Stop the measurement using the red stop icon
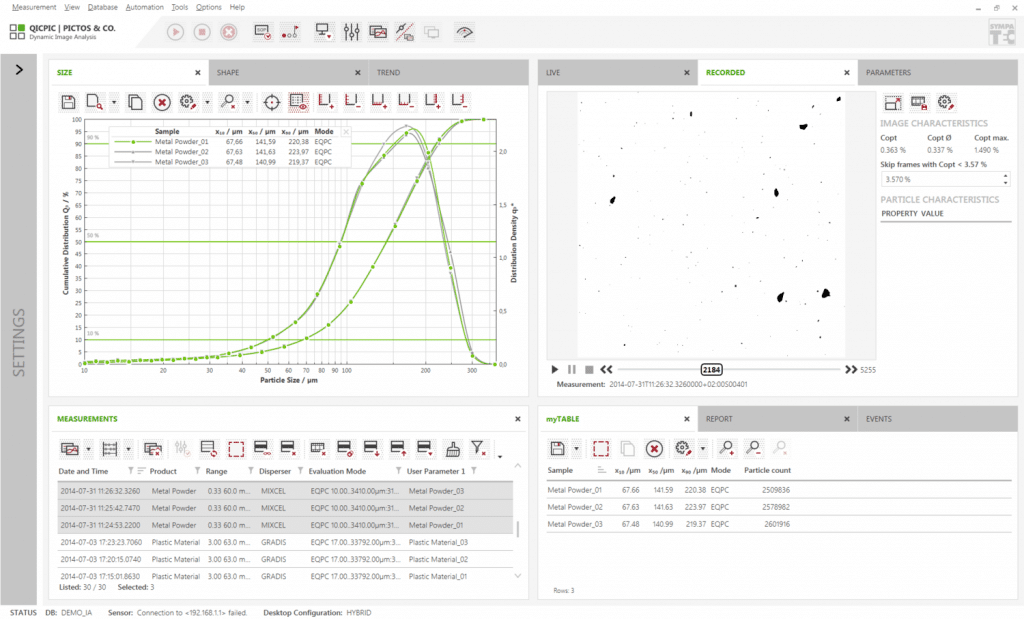Viewport: 1024px width, 619px height. pos(227,32)
